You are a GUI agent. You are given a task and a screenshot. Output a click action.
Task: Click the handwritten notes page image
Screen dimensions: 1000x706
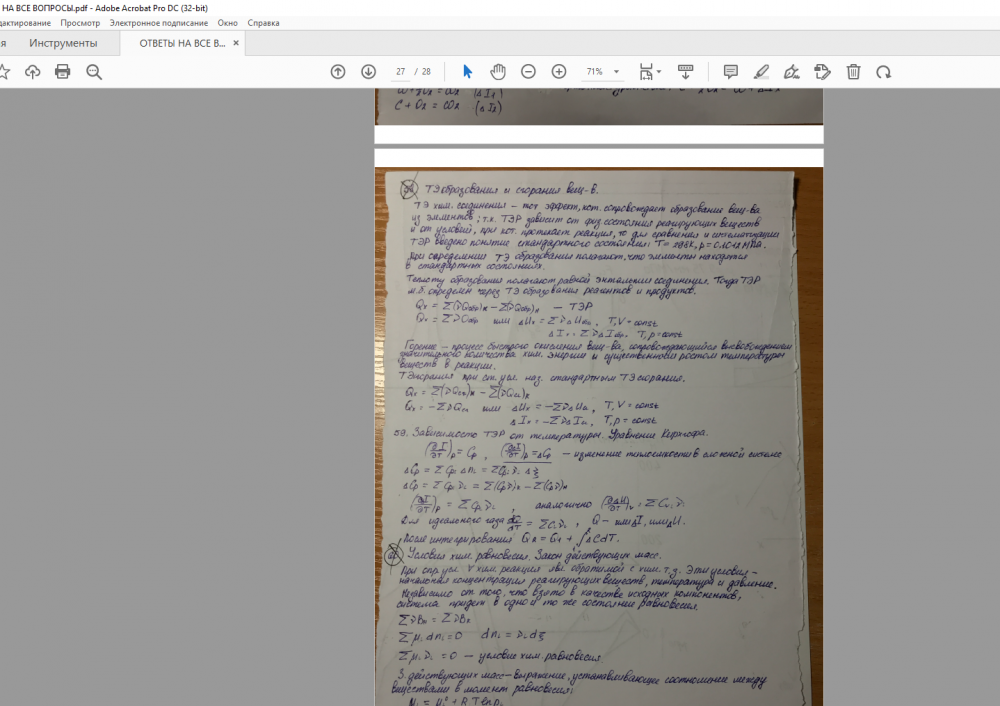coord(598,436)
